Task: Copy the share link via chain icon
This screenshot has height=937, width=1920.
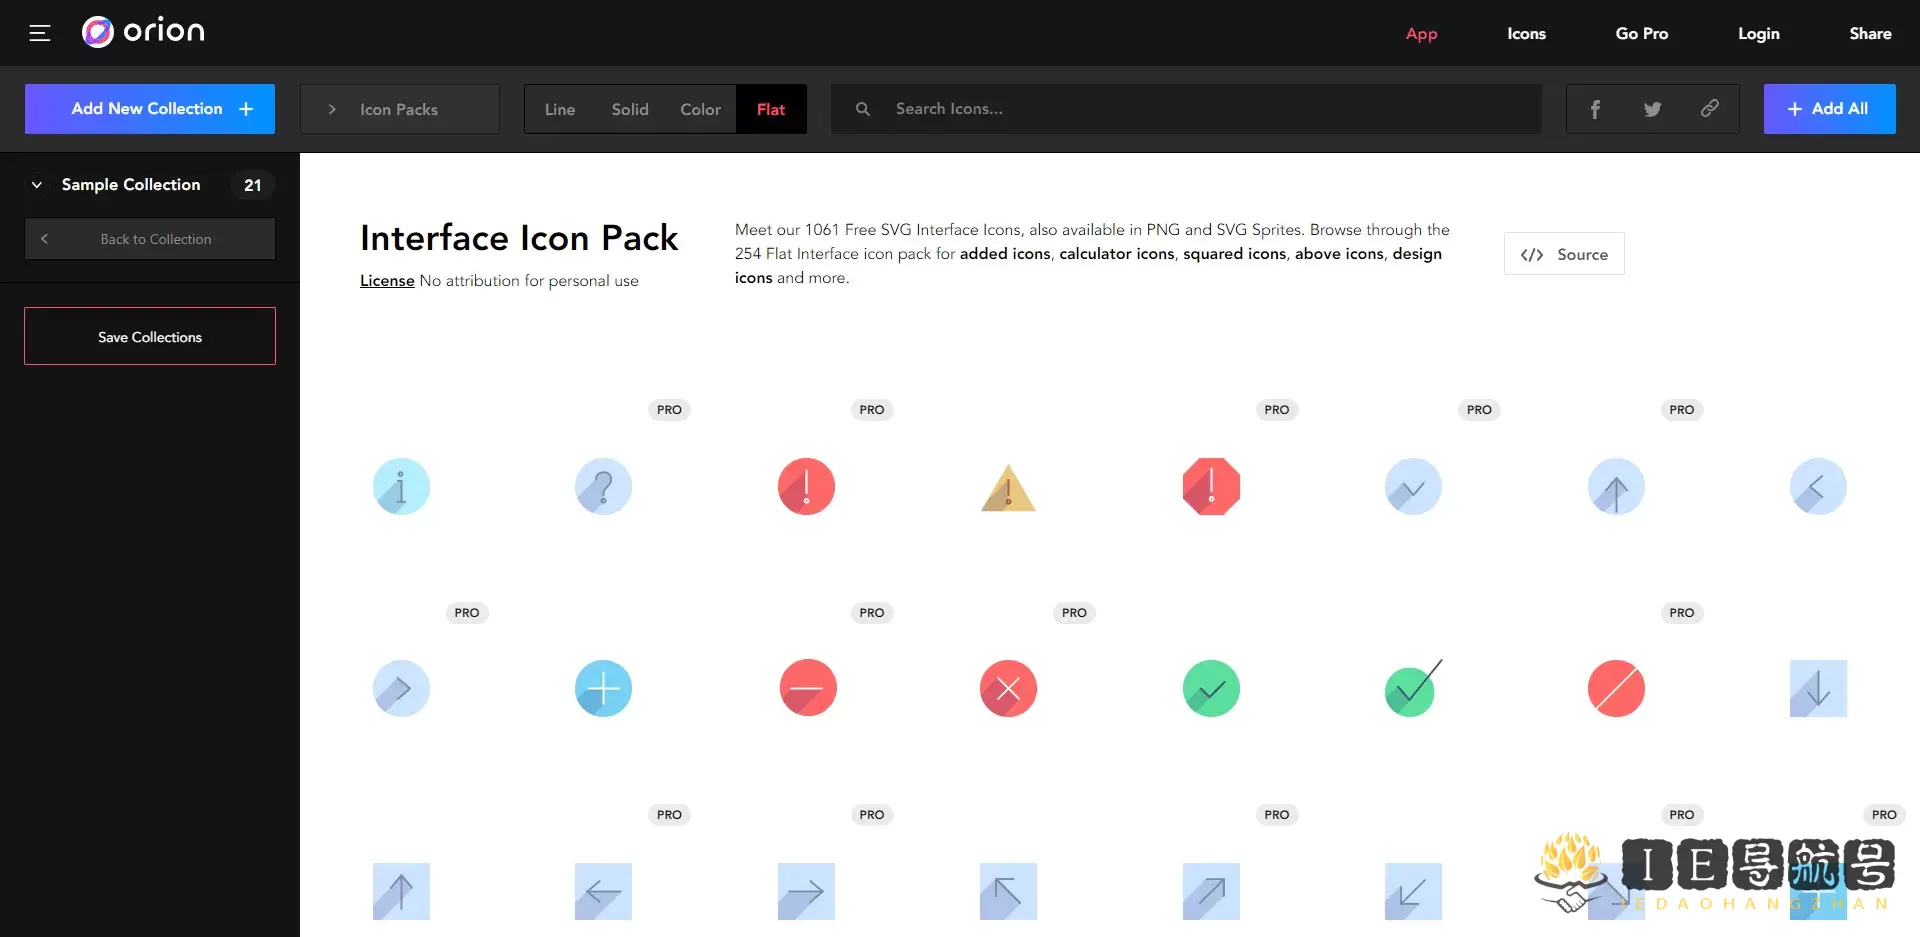Action: pos(1710,109)
